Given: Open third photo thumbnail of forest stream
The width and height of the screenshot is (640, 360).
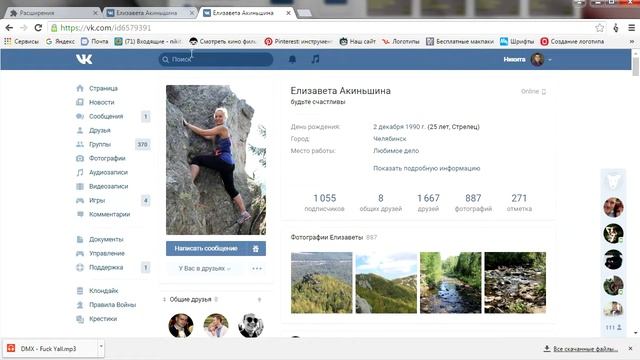Looking at the screenshot, I should [451, 282].
